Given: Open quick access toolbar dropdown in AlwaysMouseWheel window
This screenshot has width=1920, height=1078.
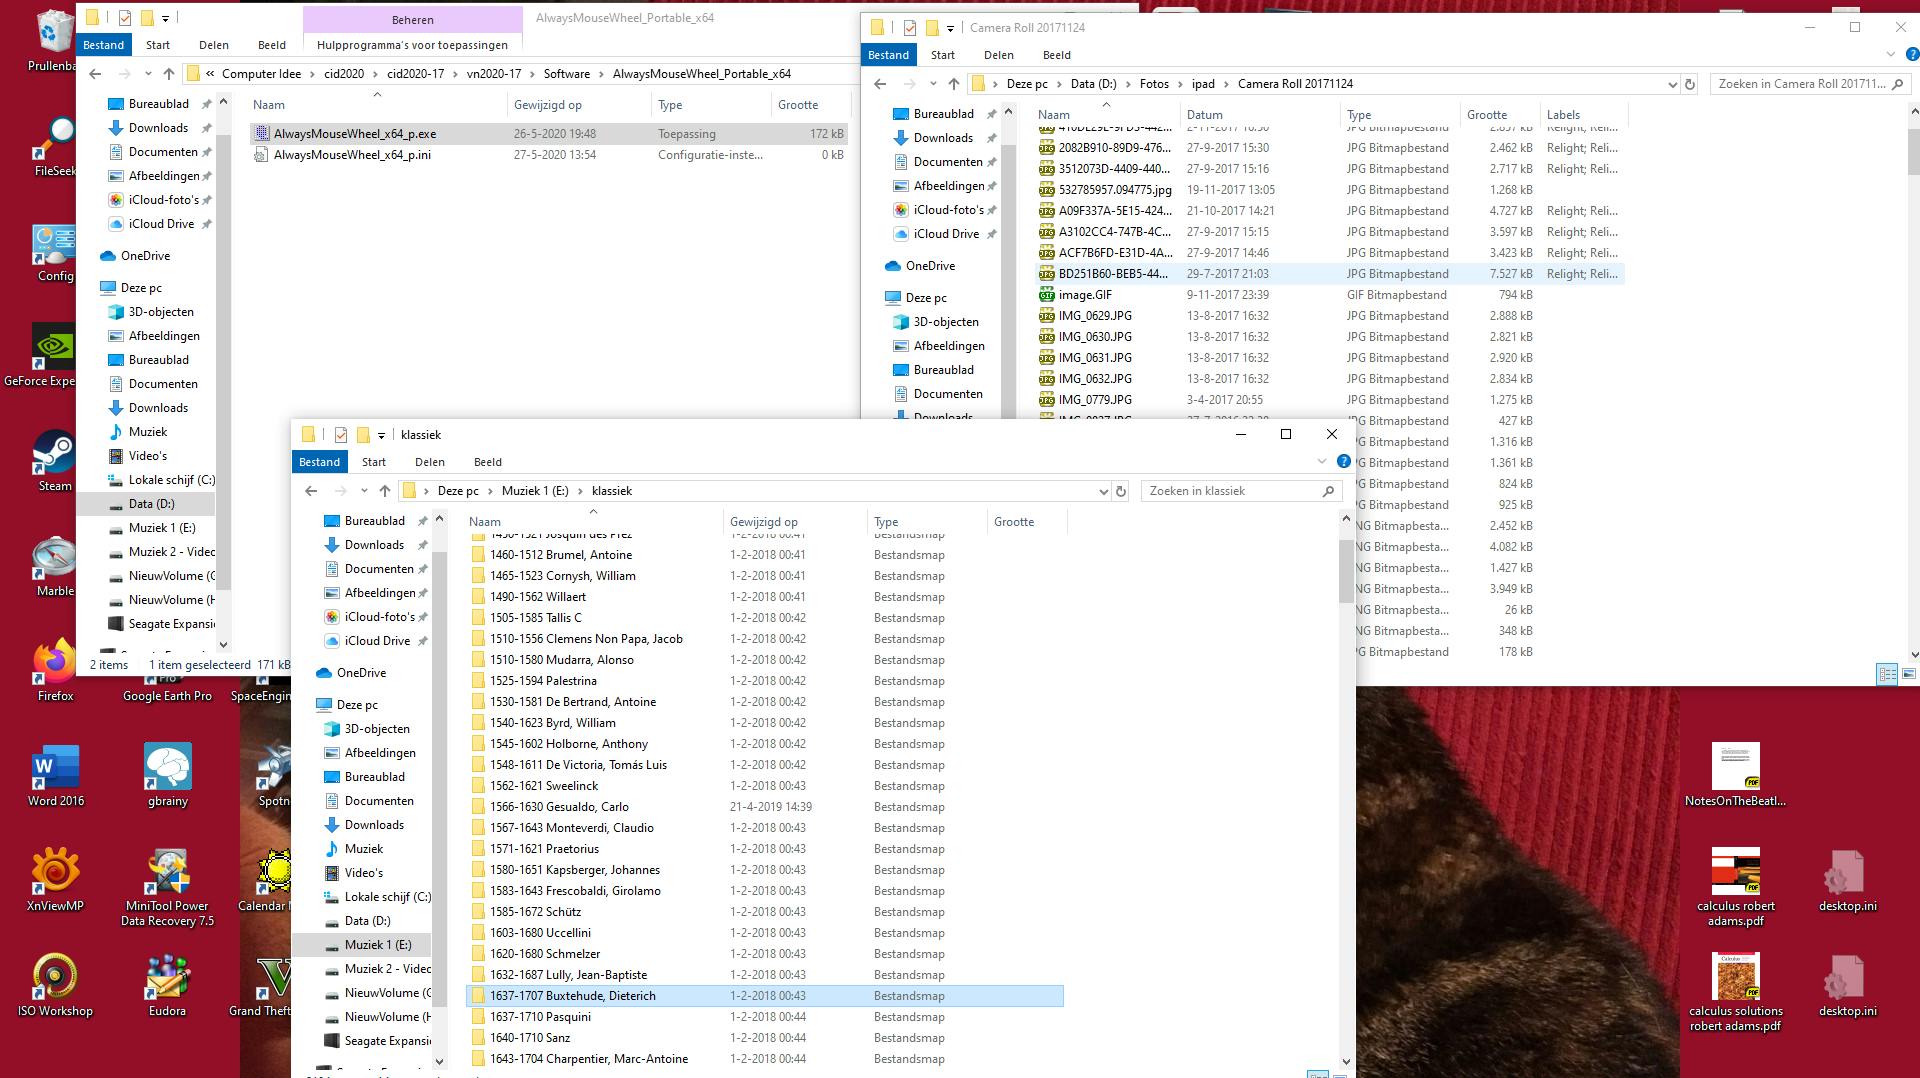Looking at the screenshot, I should tap(165, 19).
